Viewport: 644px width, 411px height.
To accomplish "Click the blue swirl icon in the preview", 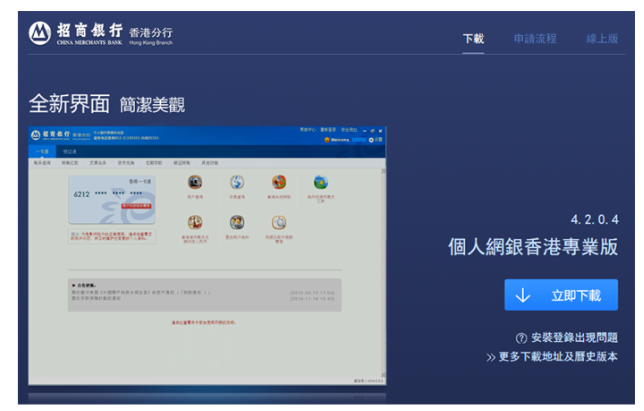I will click(237, 182).
